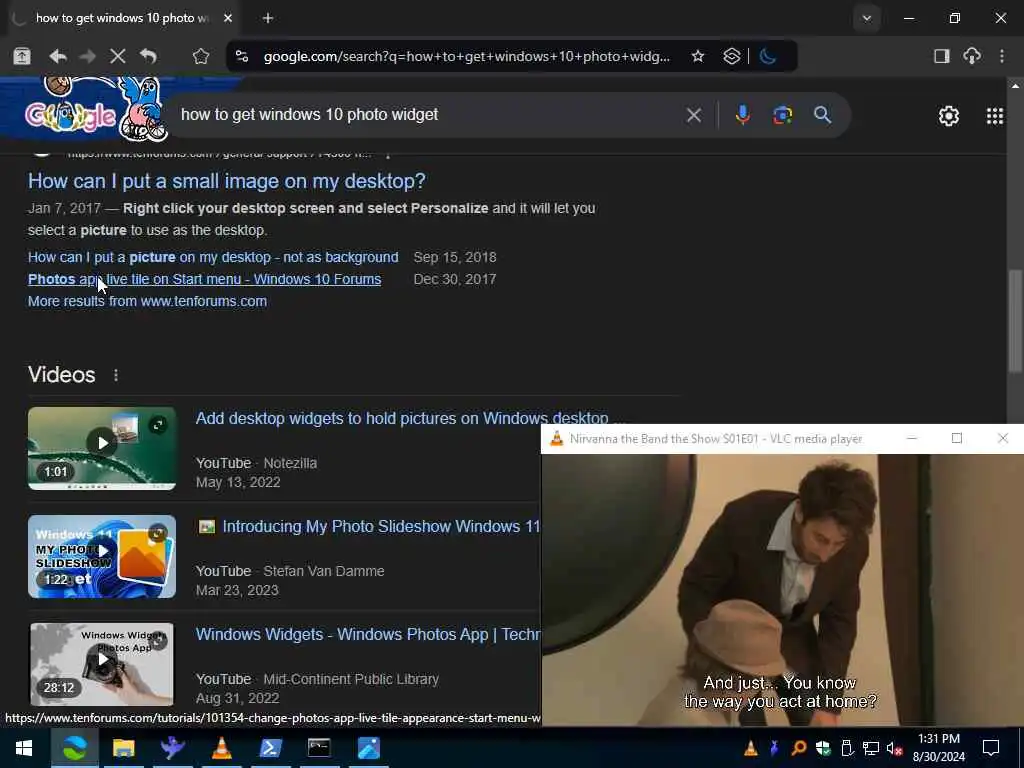Play 'My Photo Slideshow' video thumbnail

coord(102,556)
